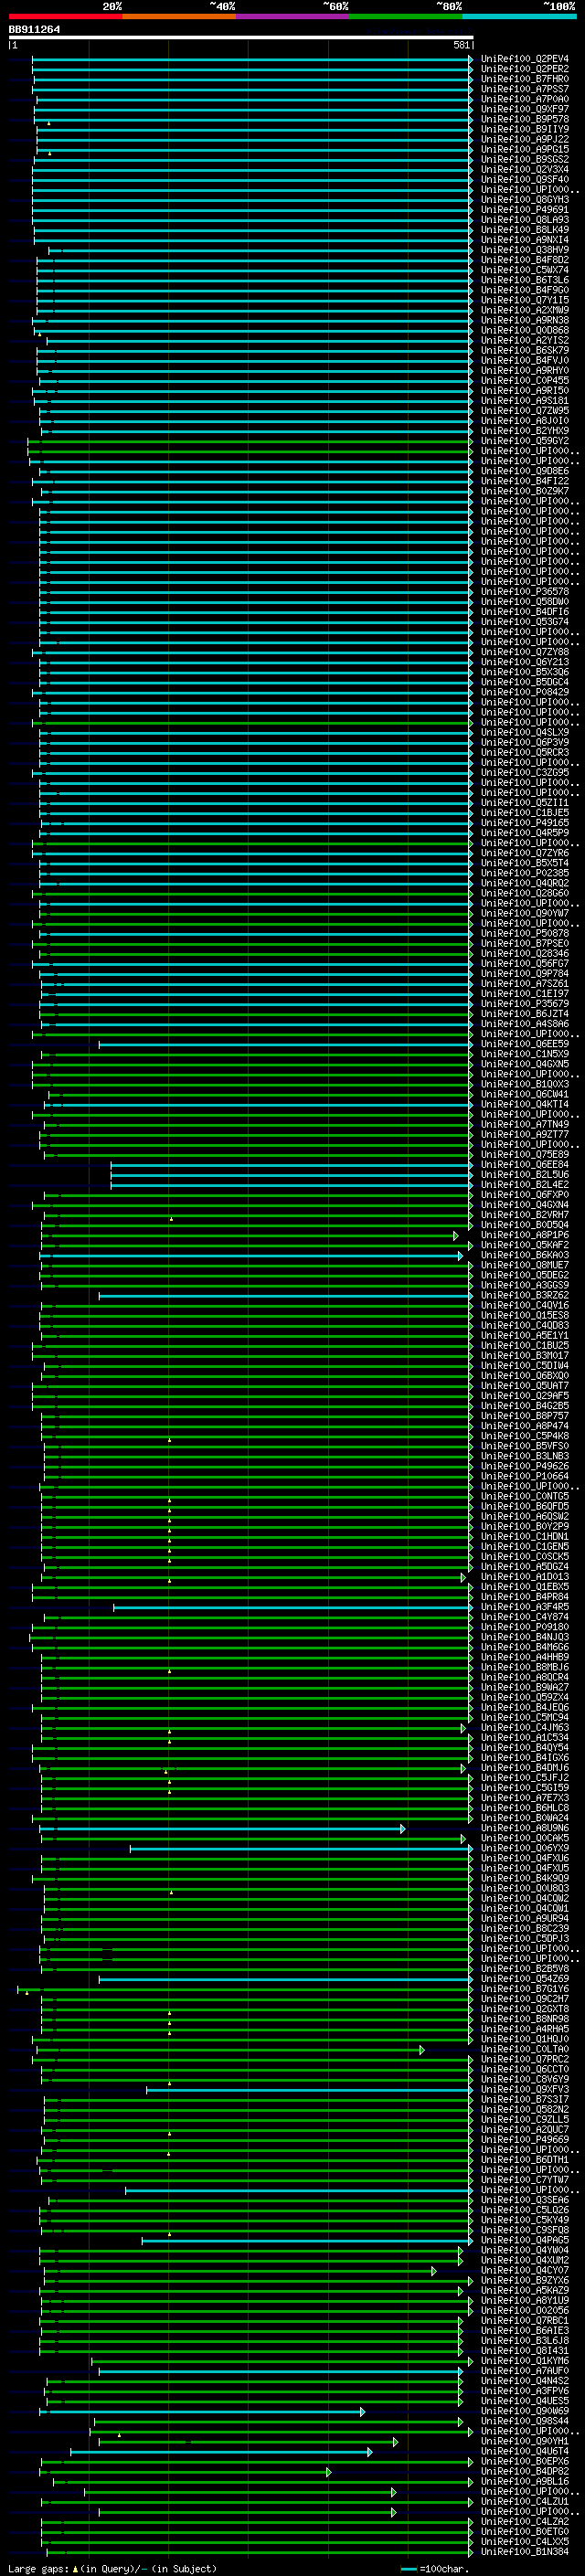Select hit UniRef100_A9PG15
Viewport: 585px width, 2576px height.
click(x=525, y=149)
